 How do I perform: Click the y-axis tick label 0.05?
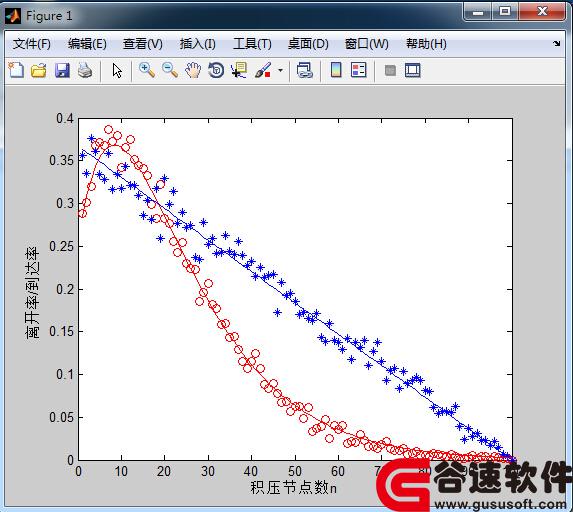coord(61,417)
